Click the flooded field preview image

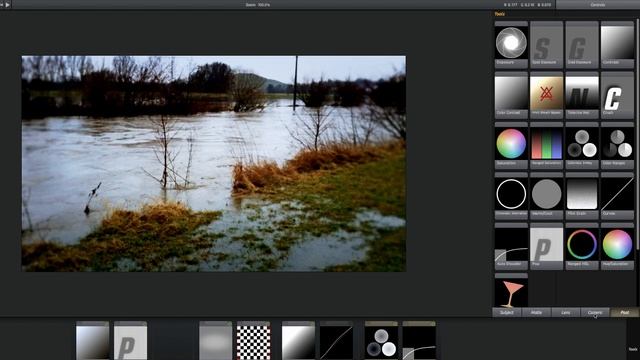pos(213,164)
